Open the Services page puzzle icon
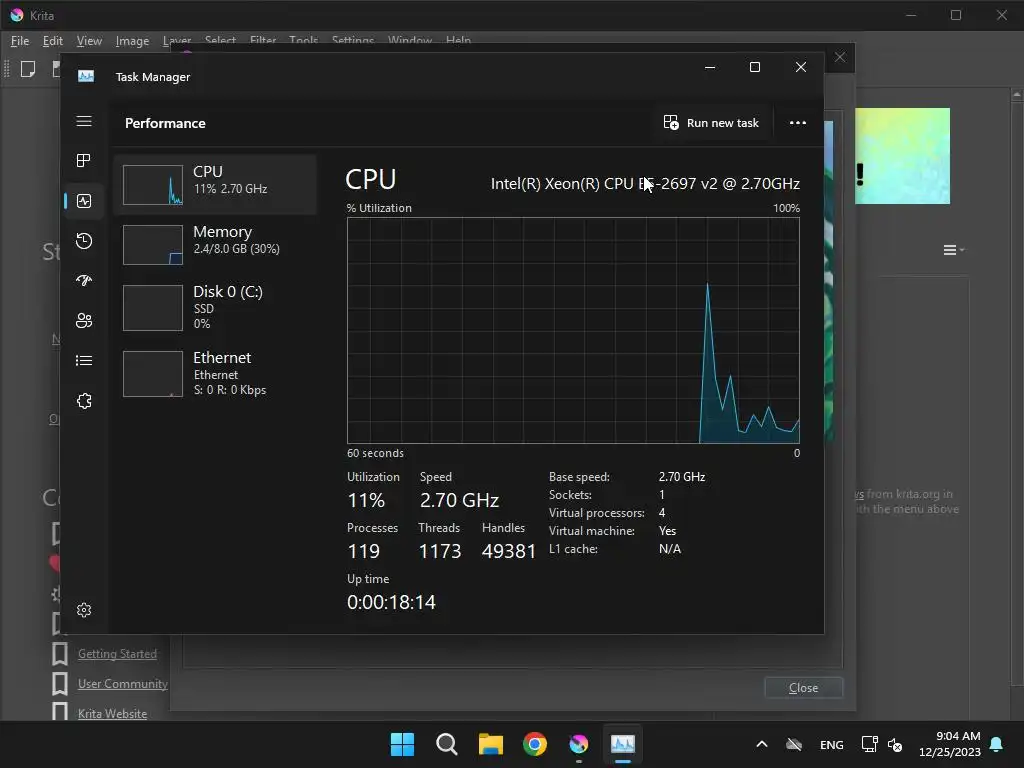Viewport: 1024px width, 768px height. point(84,401)
